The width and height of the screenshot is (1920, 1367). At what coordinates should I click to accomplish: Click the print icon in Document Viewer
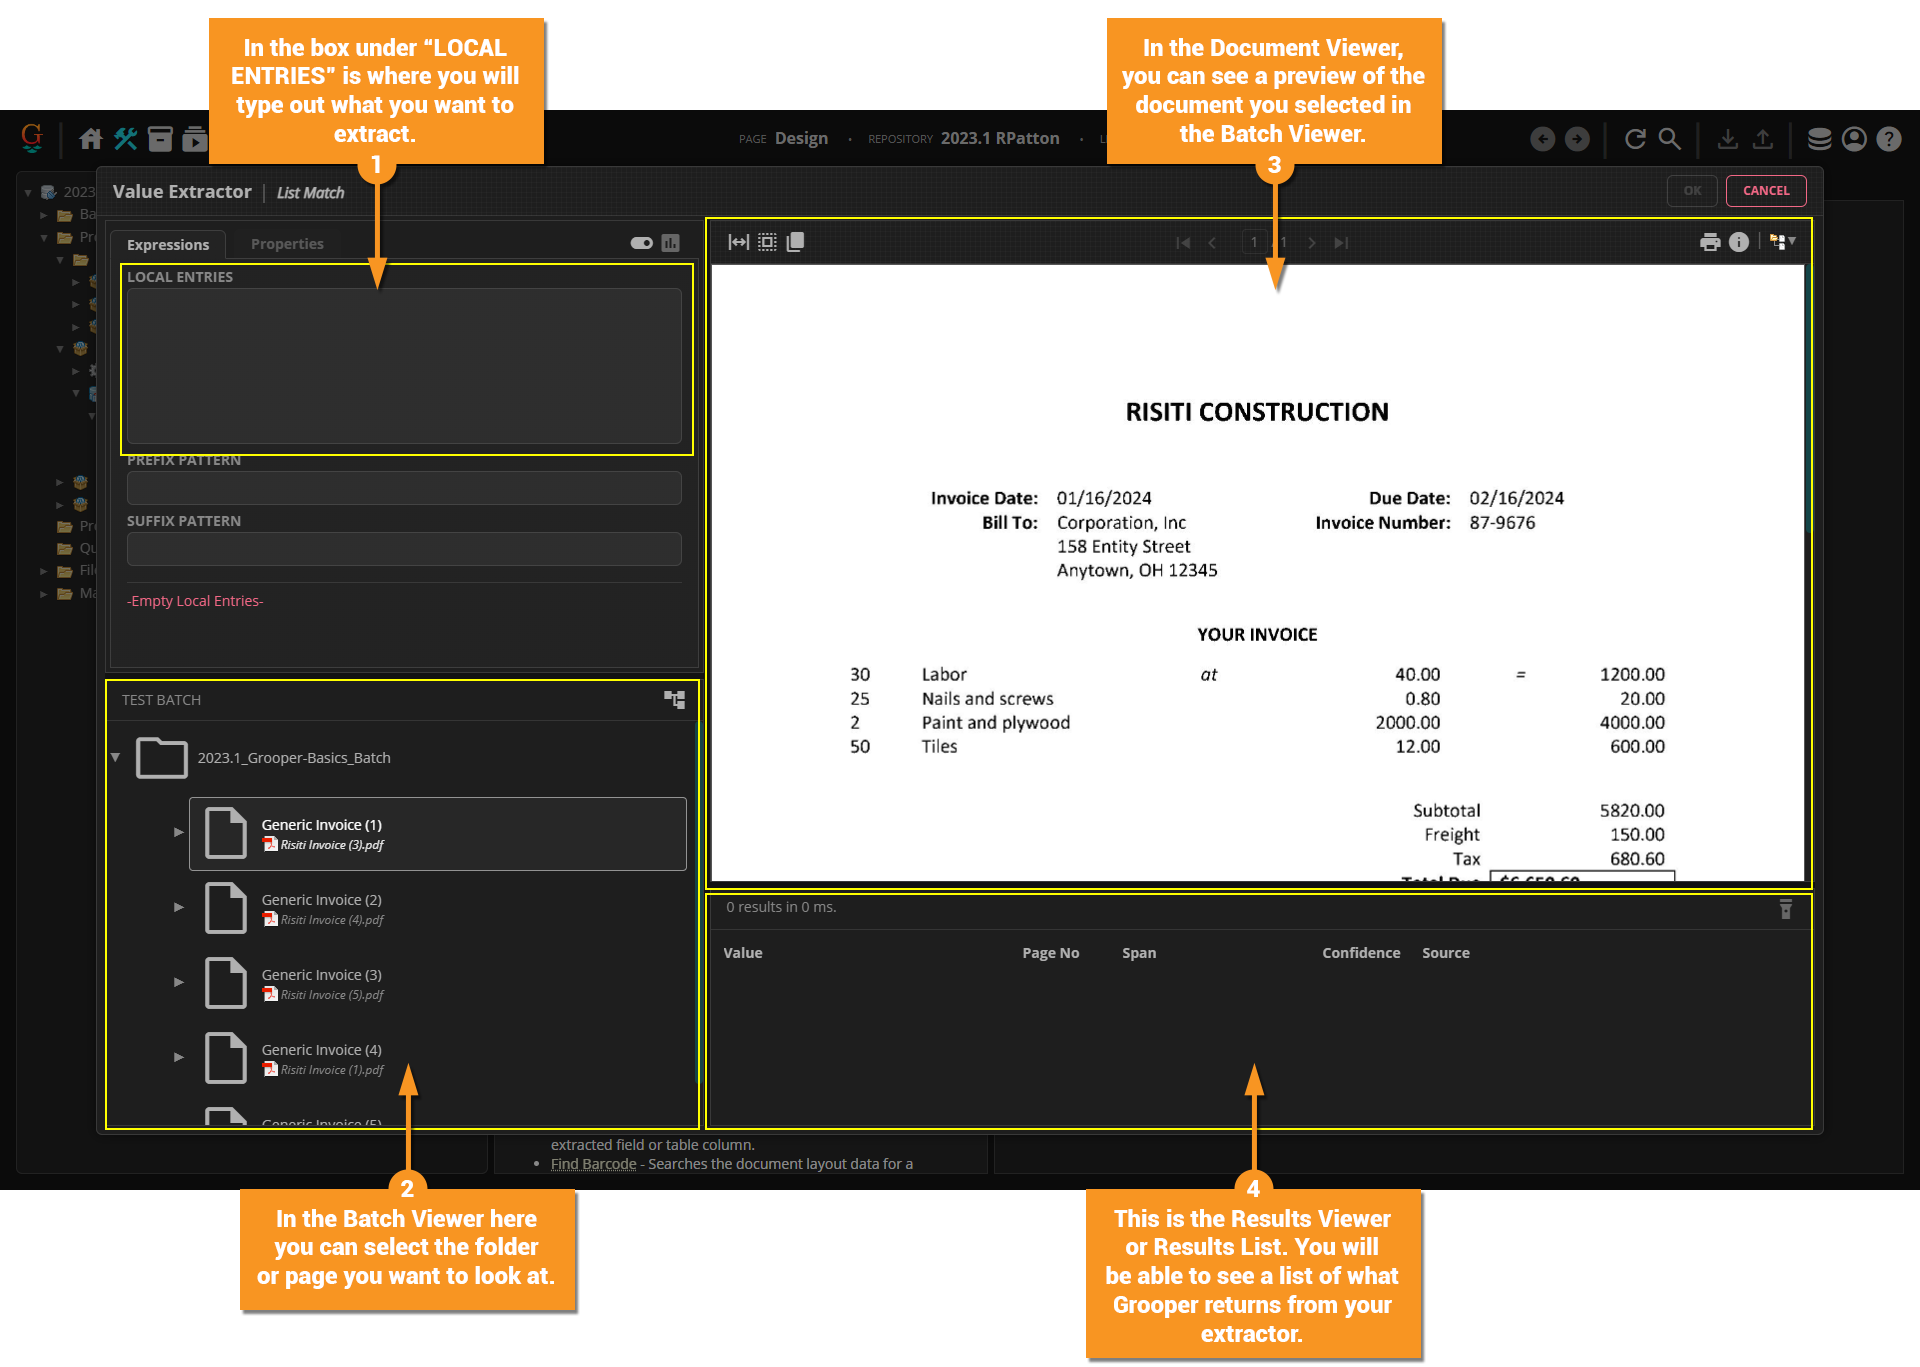coord(1710,242)
